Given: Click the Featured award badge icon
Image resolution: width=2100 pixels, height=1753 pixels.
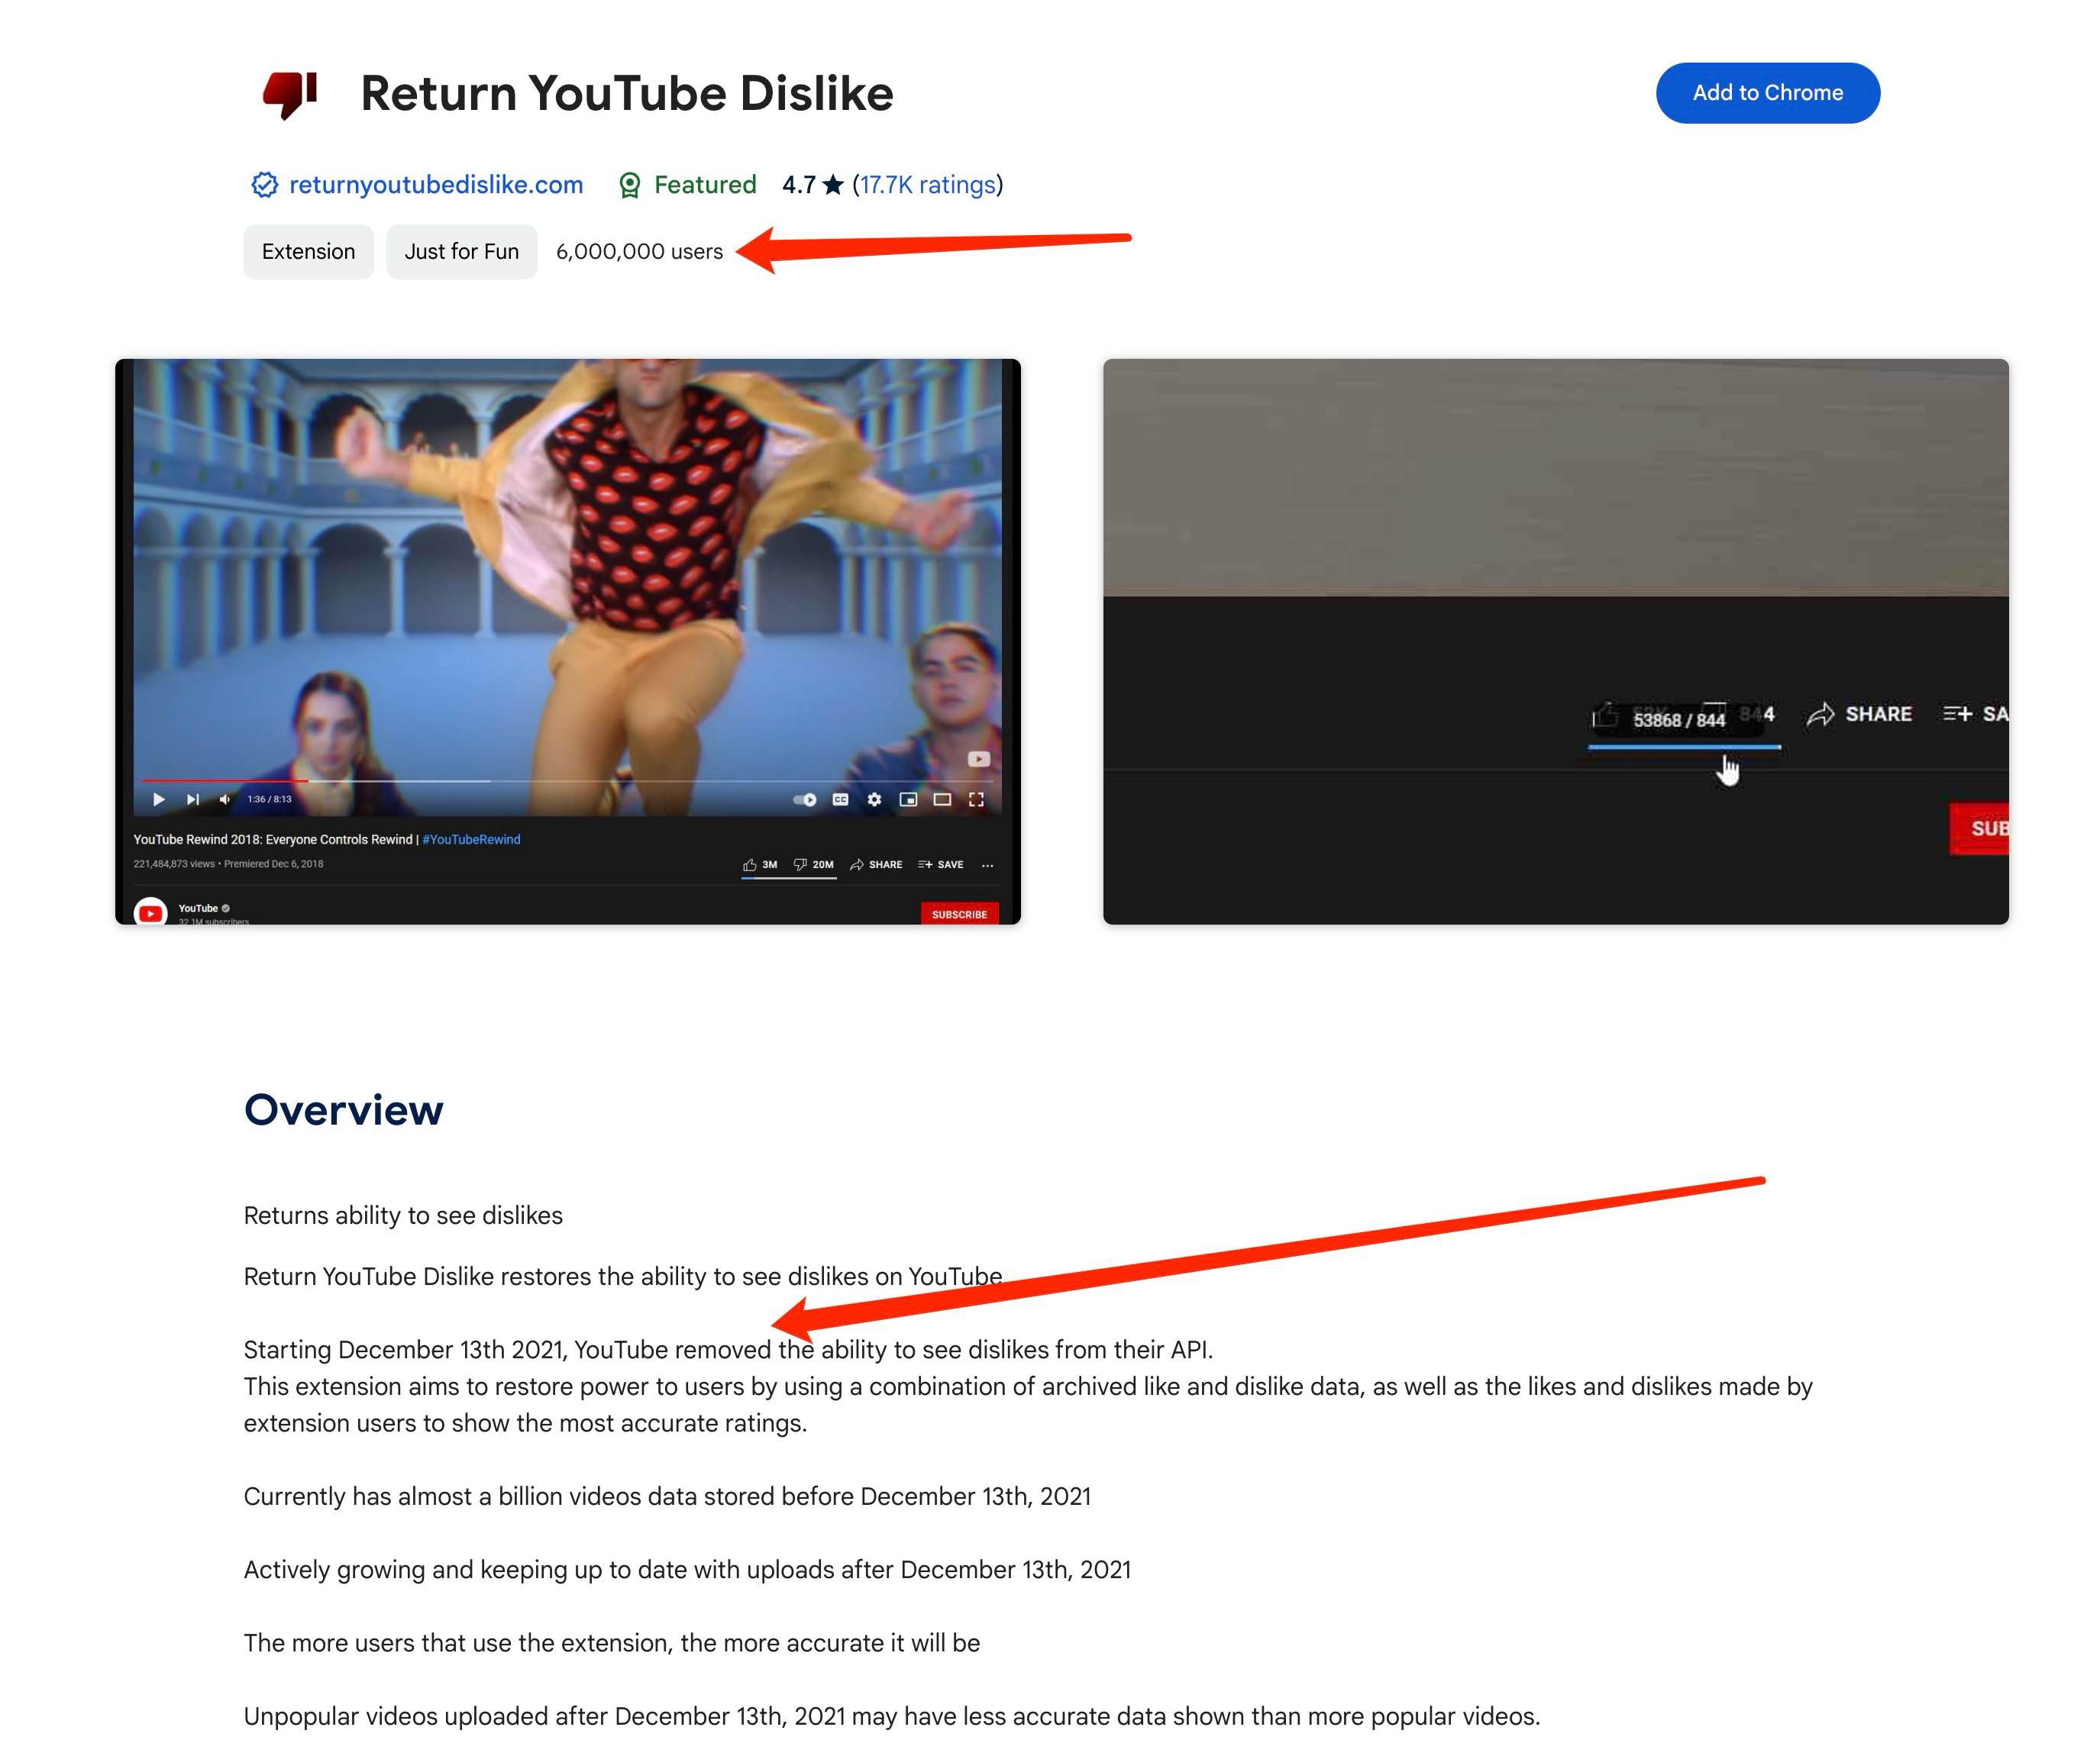Looking at the screenshot, I should (x=629, y=185).
